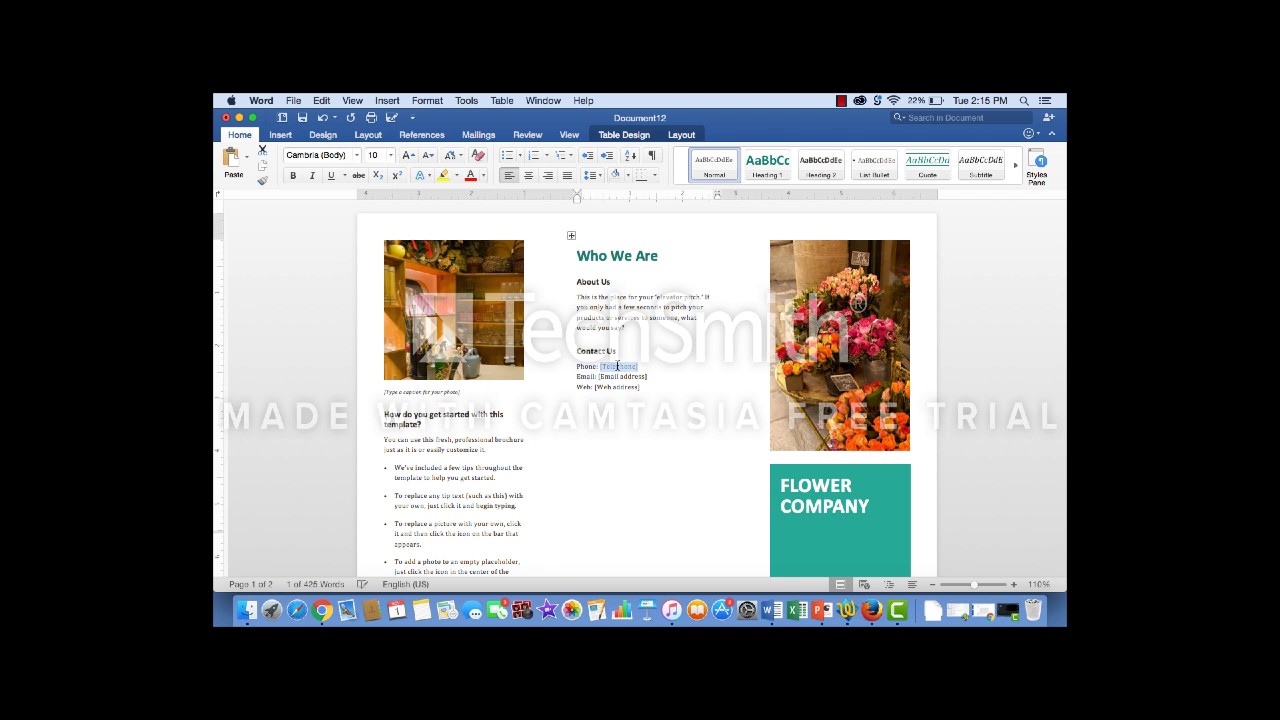Click the 1 of 425 Words counter

(x=315, y=584)
